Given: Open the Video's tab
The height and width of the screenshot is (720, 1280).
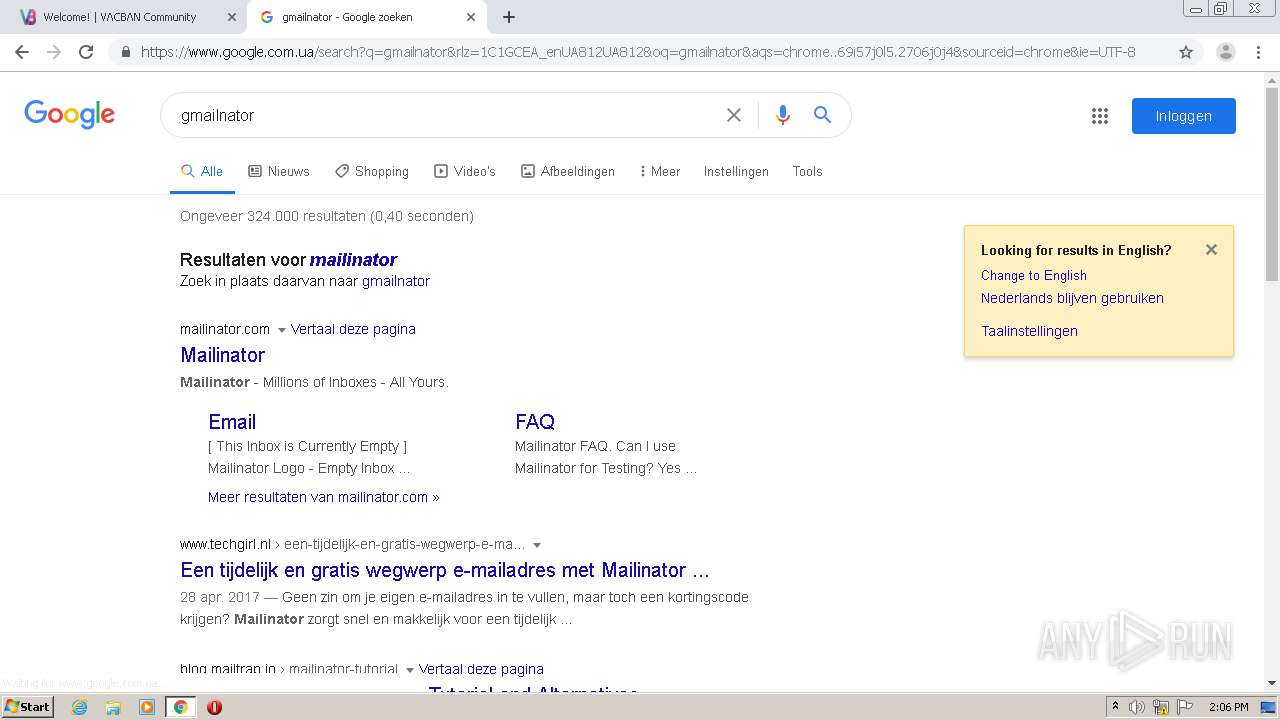Looking at the screenshot, I should (465, 171).
